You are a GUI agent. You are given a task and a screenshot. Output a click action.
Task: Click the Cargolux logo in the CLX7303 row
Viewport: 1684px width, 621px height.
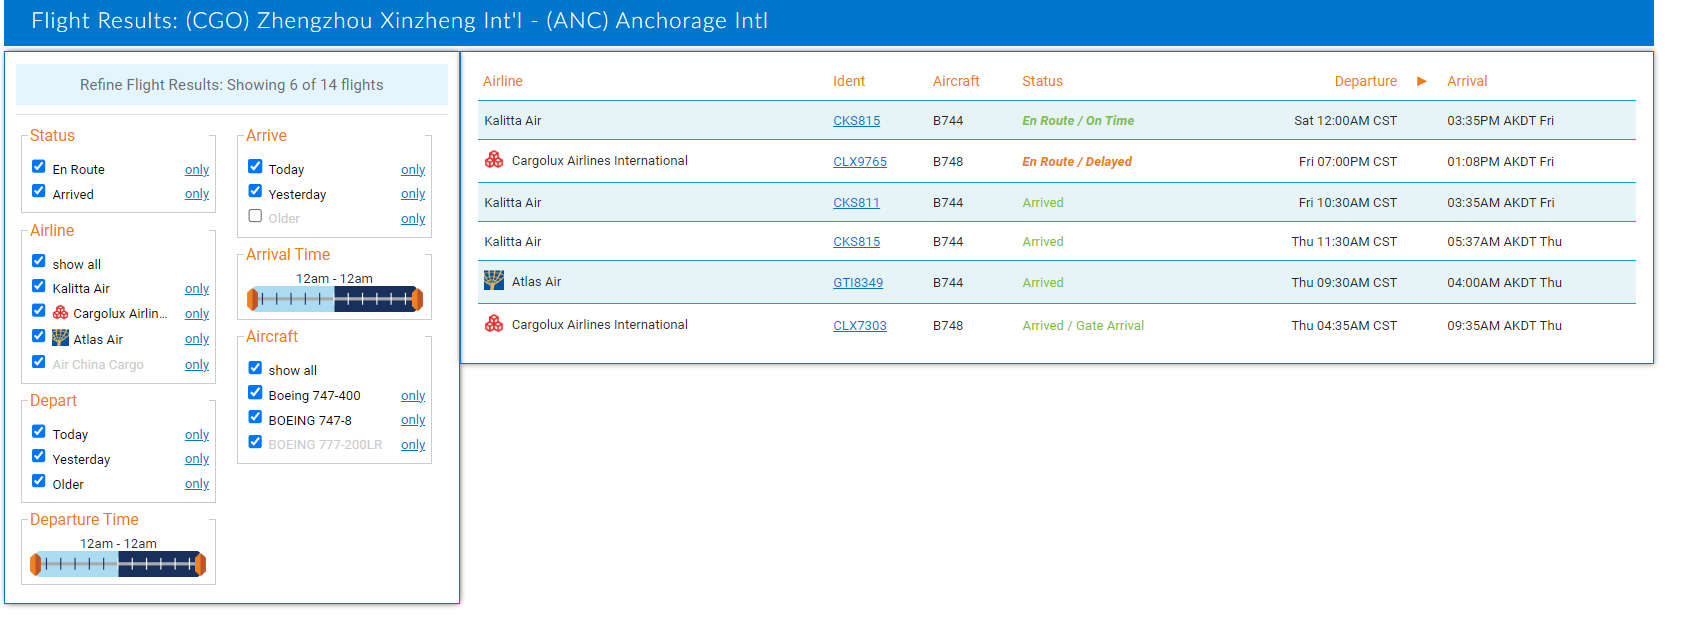494,324
